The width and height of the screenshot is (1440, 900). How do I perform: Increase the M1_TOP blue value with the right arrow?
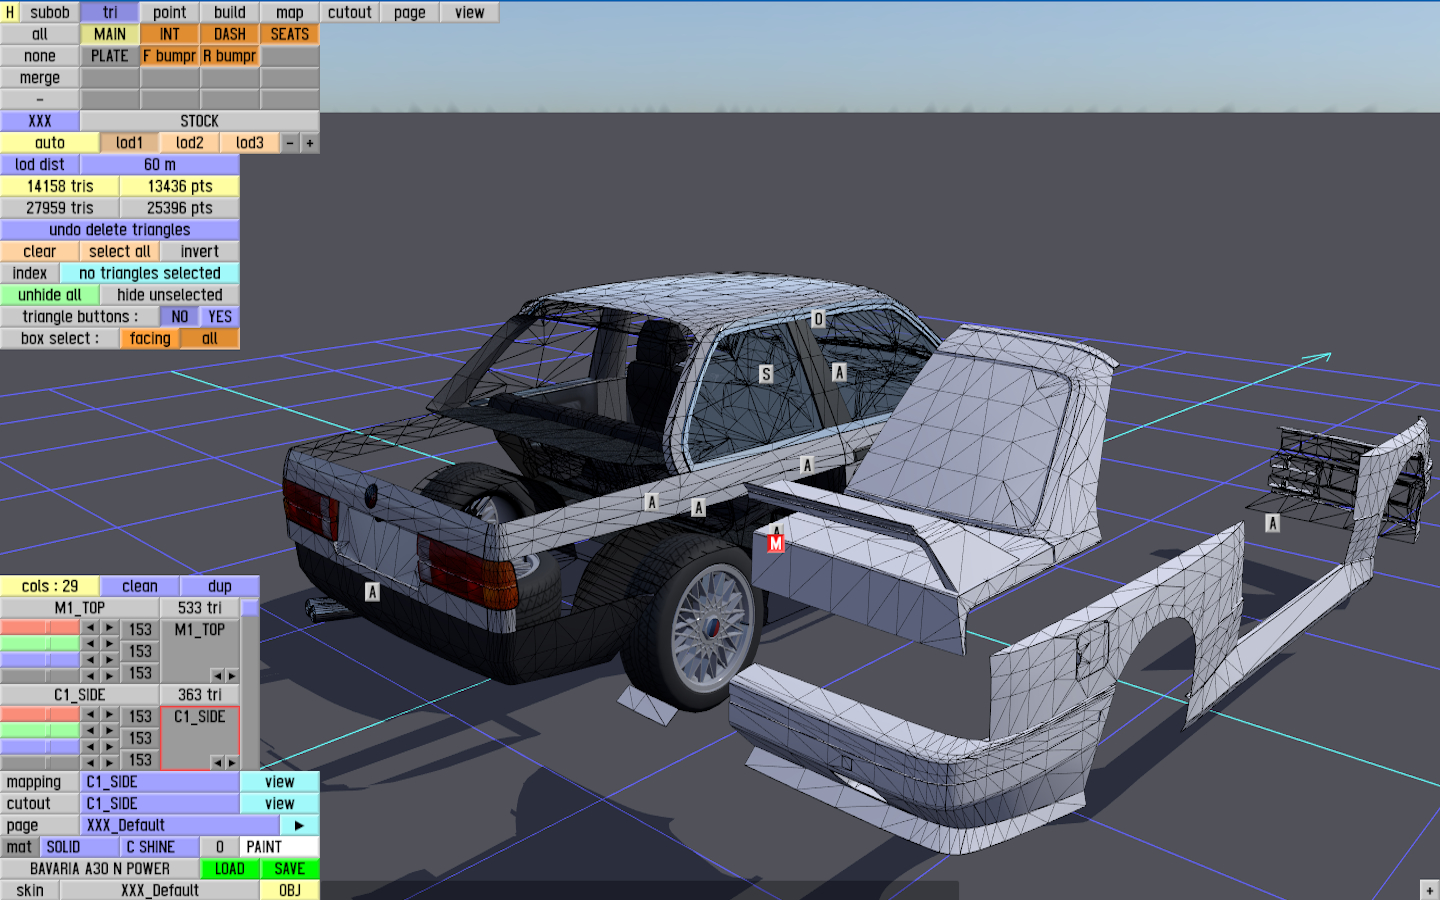point(110,660)
